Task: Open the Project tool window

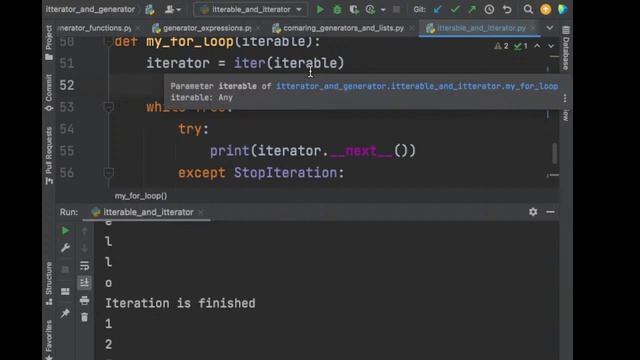Action: (x=49, y=42)
